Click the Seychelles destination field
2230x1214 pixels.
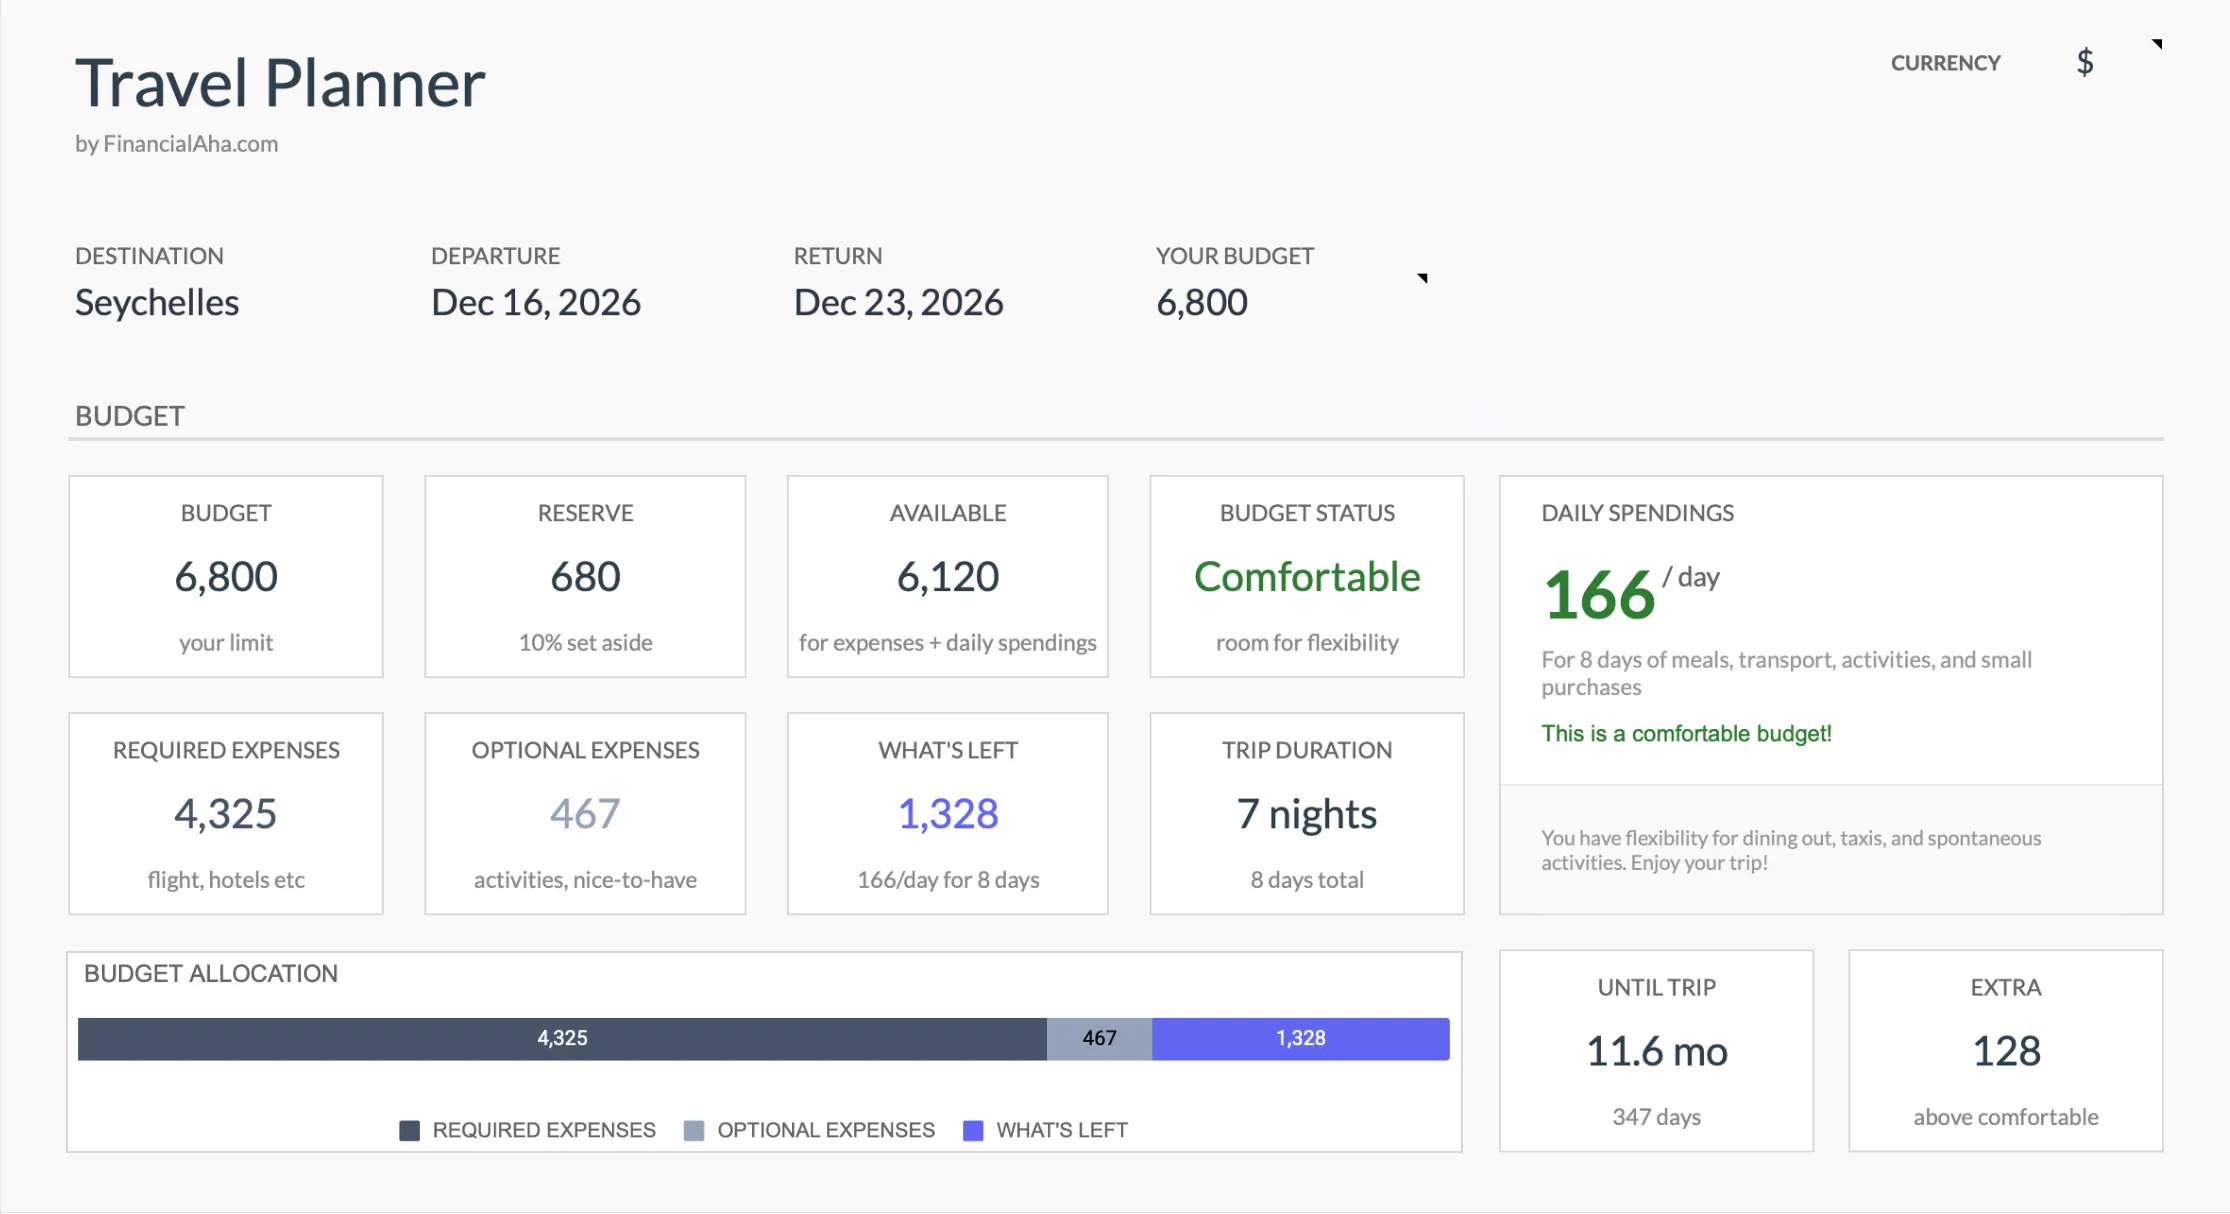pos(156,302)
